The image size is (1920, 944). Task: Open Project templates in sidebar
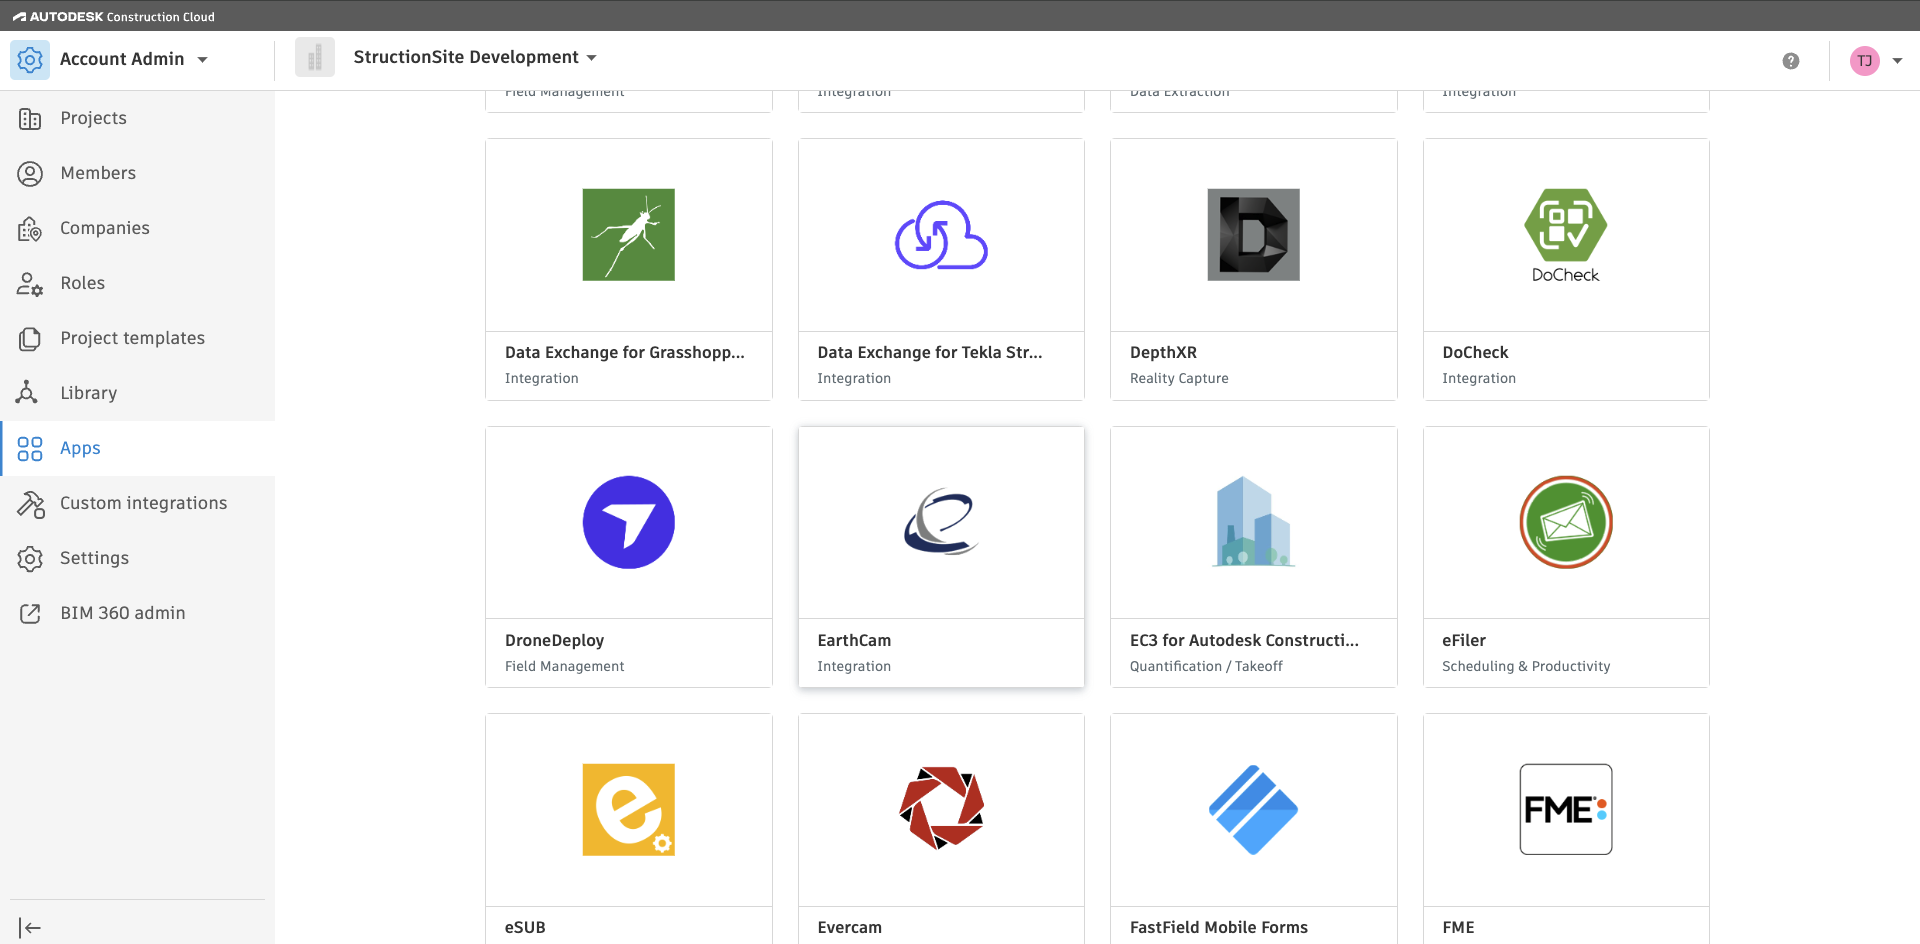click(132, 338)
